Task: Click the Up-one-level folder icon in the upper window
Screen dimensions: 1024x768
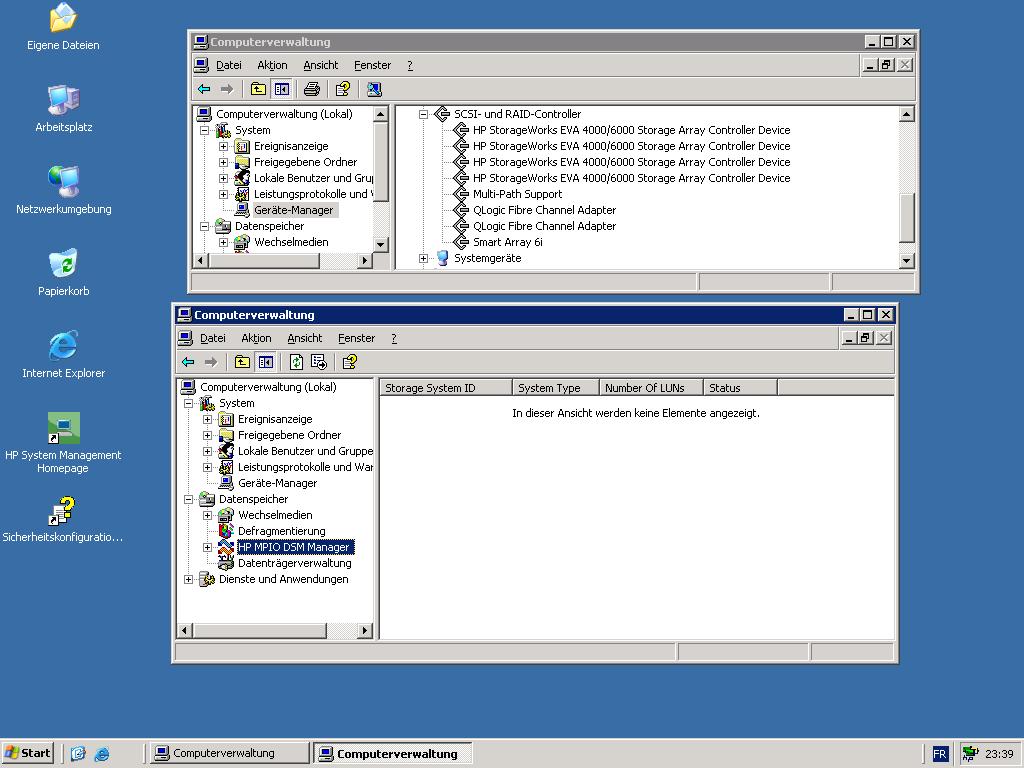Action: point(259,89)
